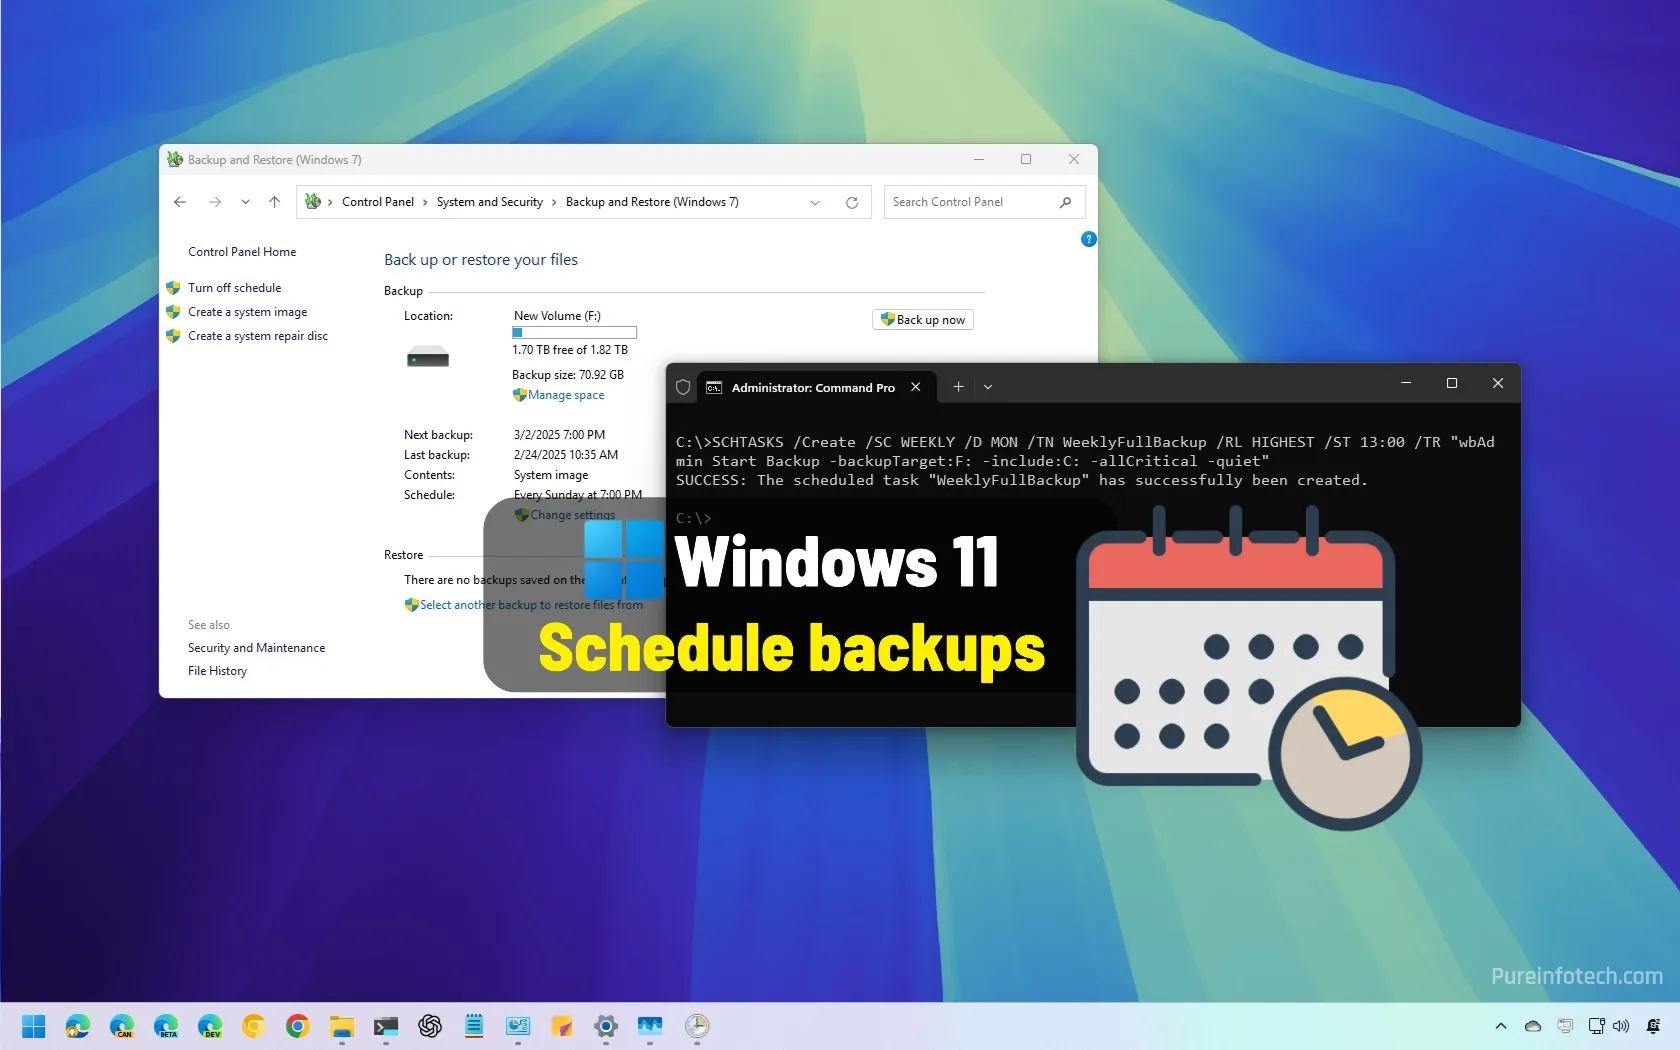Open Settings gear on the taskbar
This screenshot has width=1680, height=1050.
click(x=605, y=1026)
